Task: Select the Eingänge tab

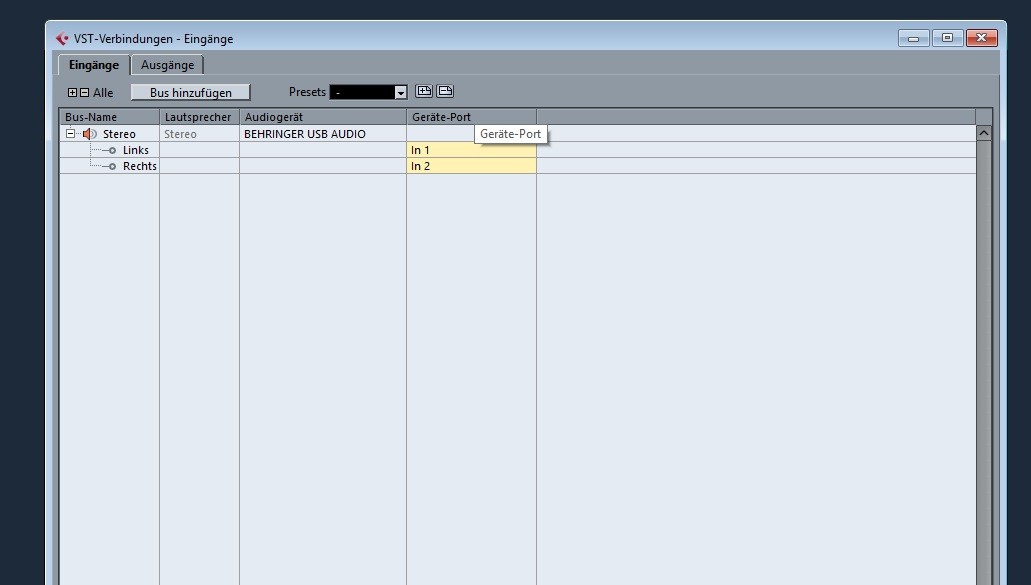Action: pyautogui.click(x=94, y=65)
